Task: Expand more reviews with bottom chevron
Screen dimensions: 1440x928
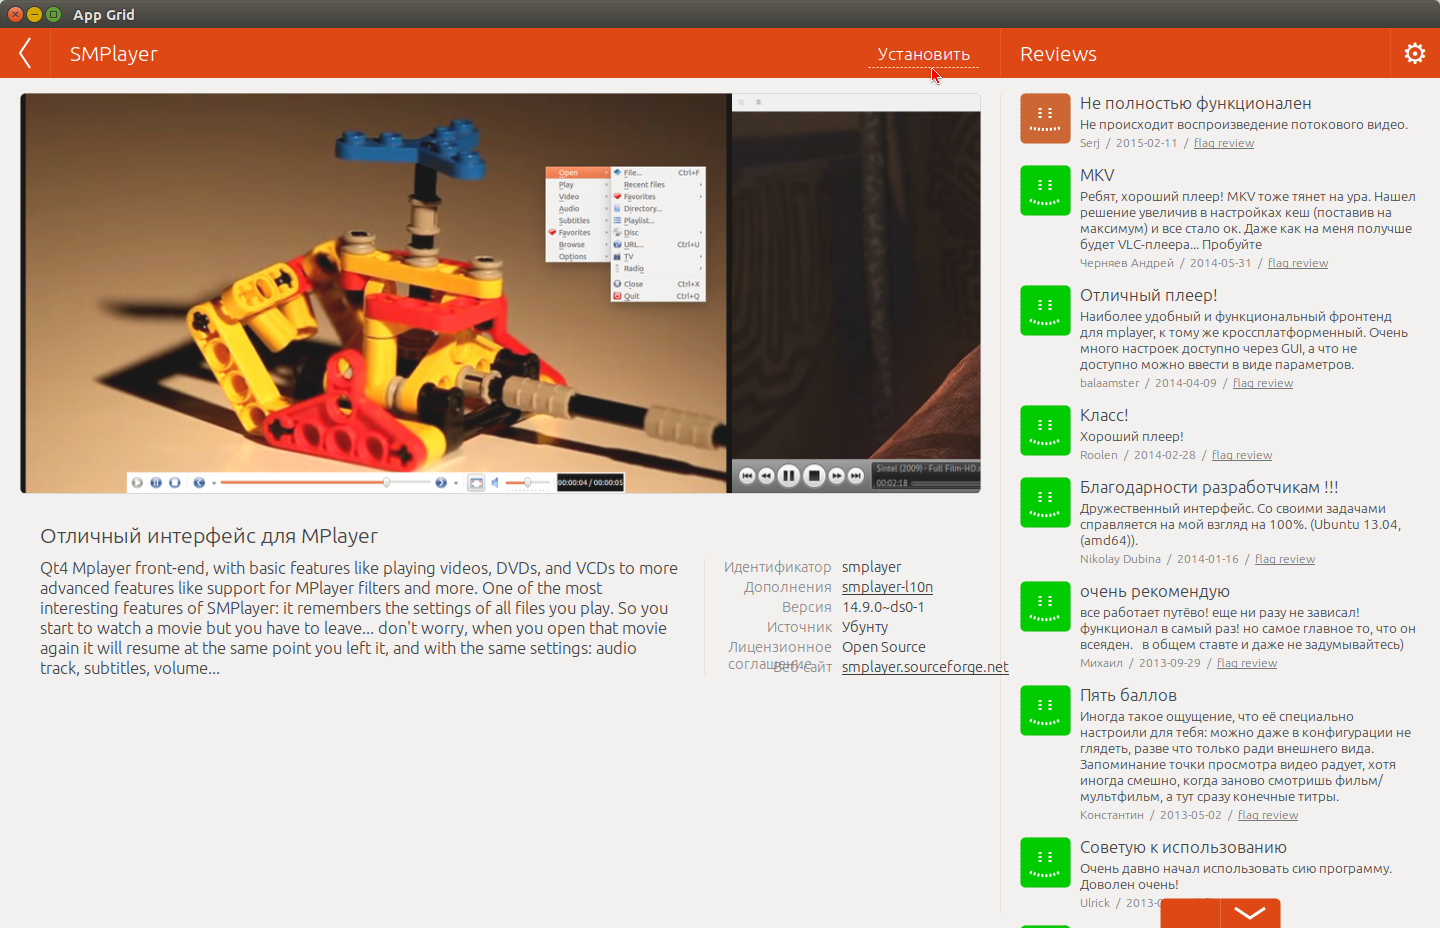Action: (1250, 912)
